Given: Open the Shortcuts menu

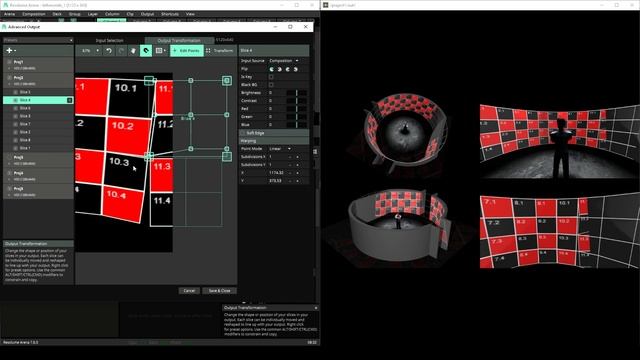Looking at the screenshot, I should click(x=170, y=14).
